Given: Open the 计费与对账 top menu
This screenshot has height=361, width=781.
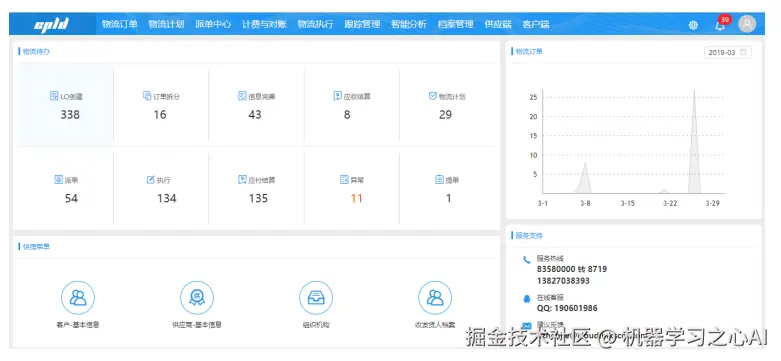Looking at the screenshot, I should click(264, 24).
